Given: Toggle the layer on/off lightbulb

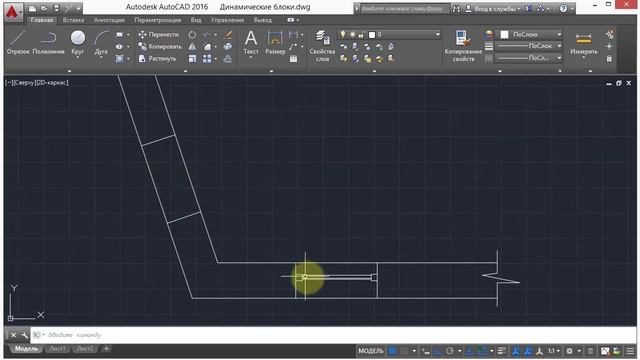Looking at the screenshot, I should coord(343,35).
